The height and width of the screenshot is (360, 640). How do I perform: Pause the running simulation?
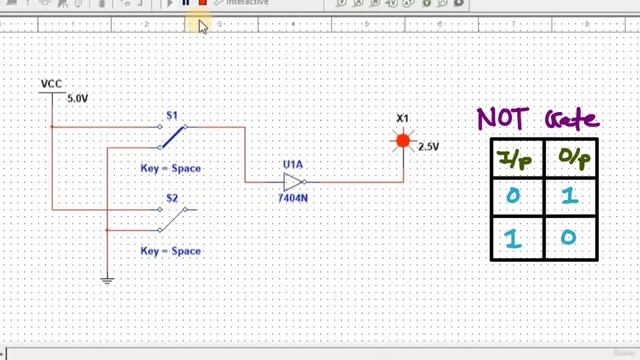(x=186, y=2)
